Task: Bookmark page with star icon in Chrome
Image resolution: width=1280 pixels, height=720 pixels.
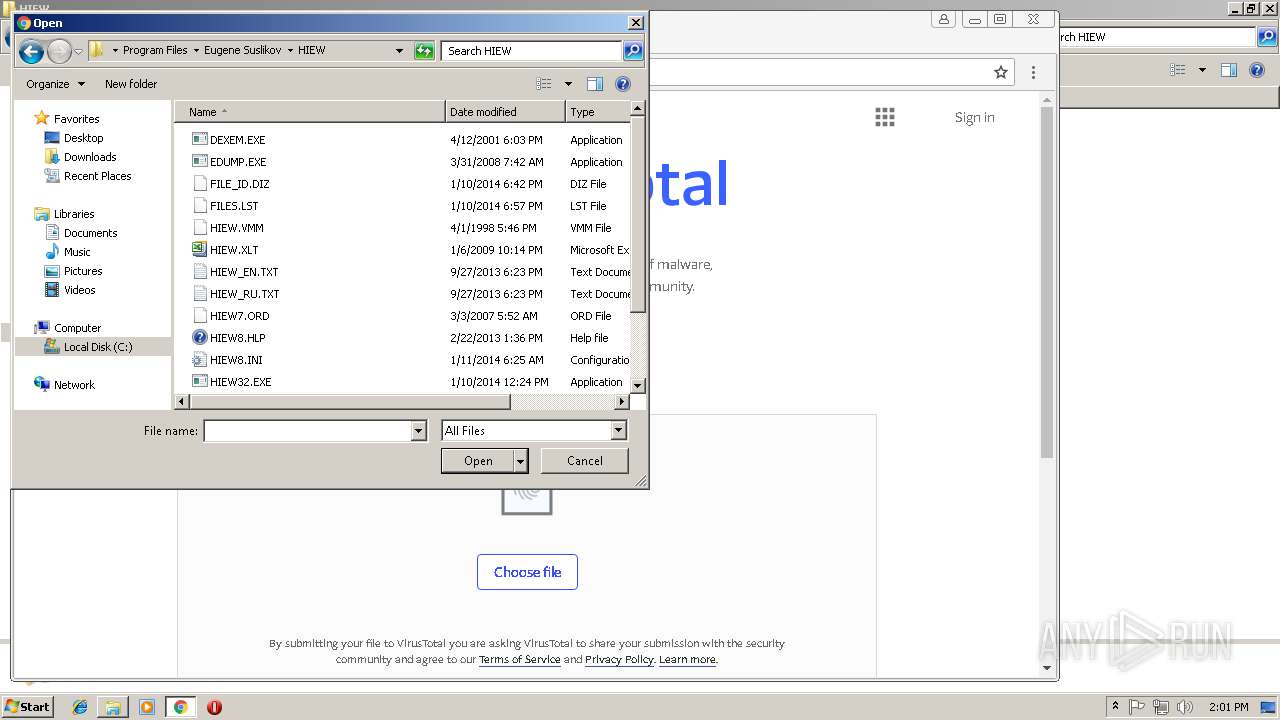Action: click(1001, 72)
